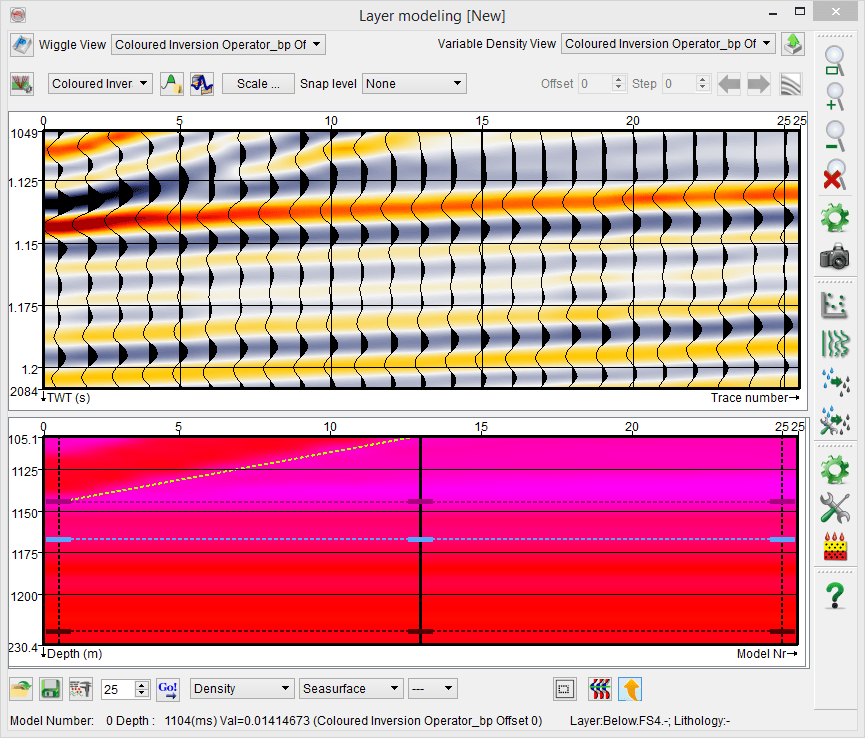The height and width of the screenshot is (738, 865).
Task: Open the Variable Density View dropdown
Action: click(x=667, y=44)
